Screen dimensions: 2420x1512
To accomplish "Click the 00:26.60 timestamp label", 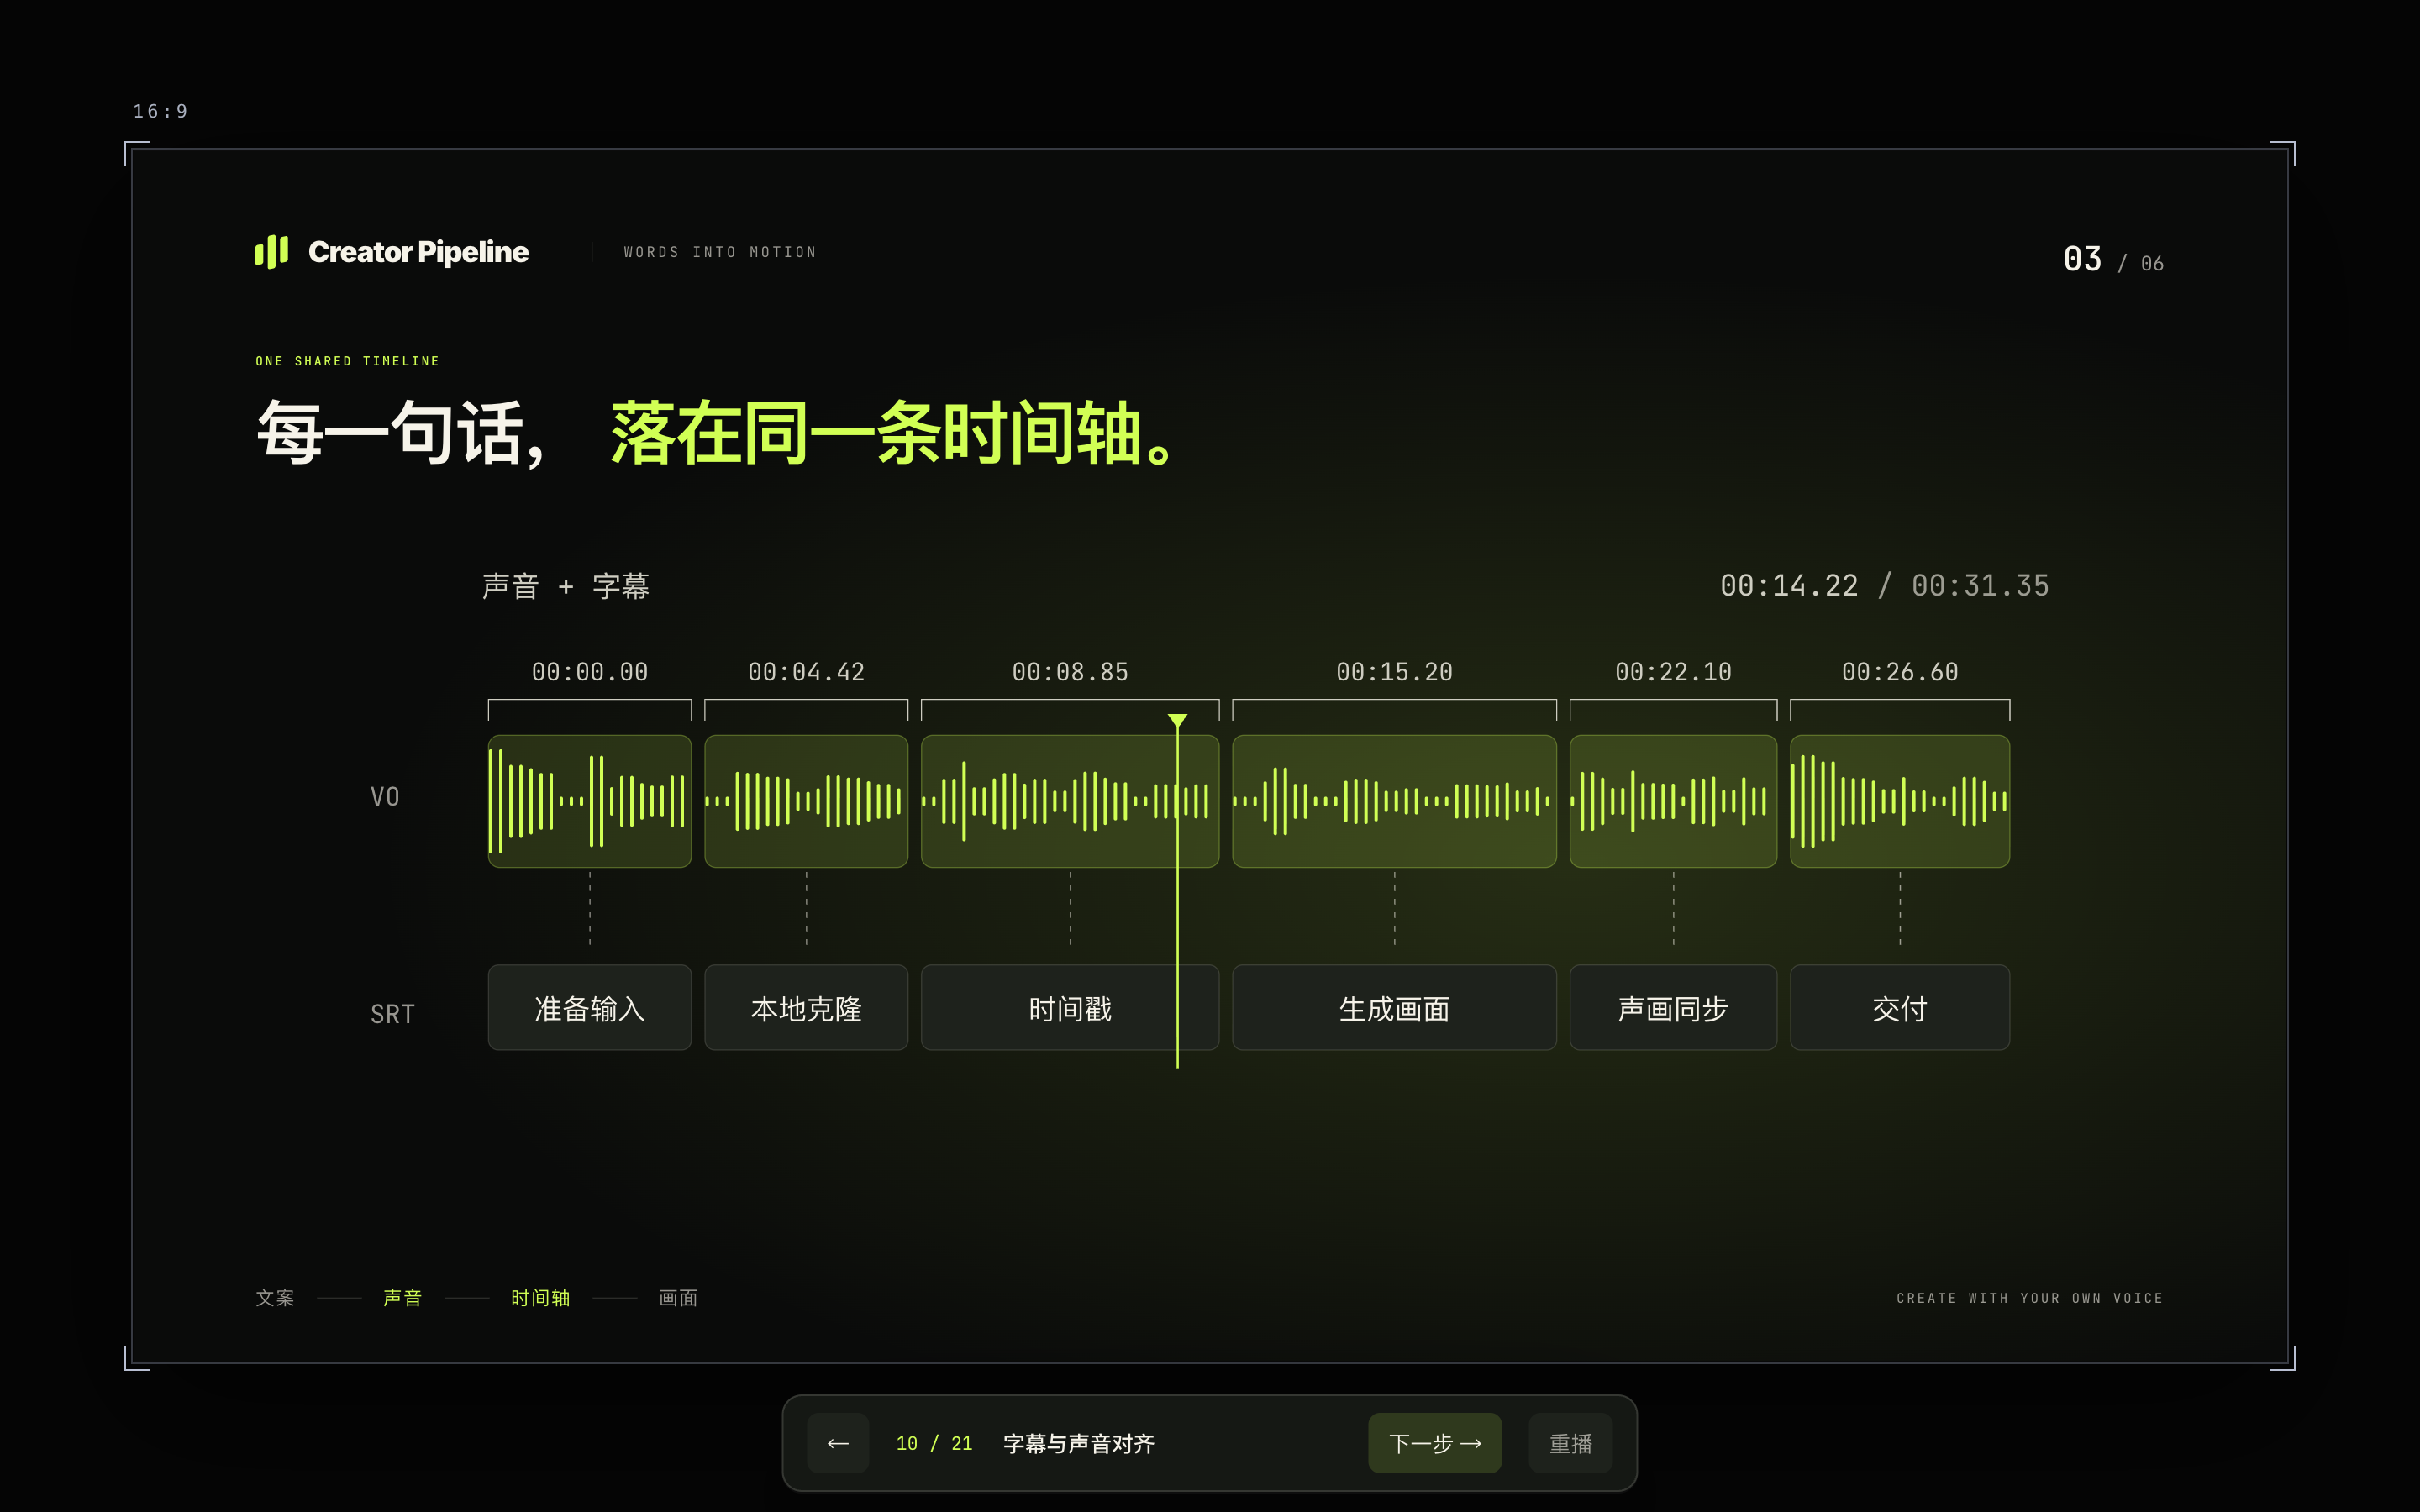I will point(1900,672).
